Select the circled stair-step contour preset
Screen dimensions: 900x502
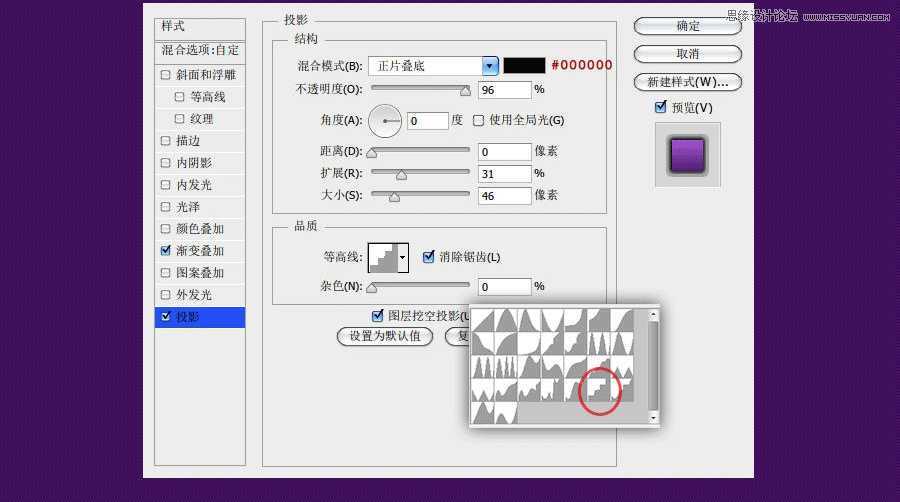click(x=600, y=389)
